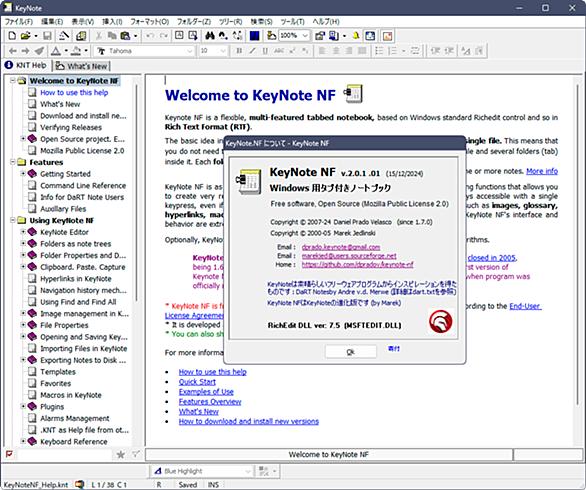Paste from clipboard with the toolbar icon

(x=125, y=36)
